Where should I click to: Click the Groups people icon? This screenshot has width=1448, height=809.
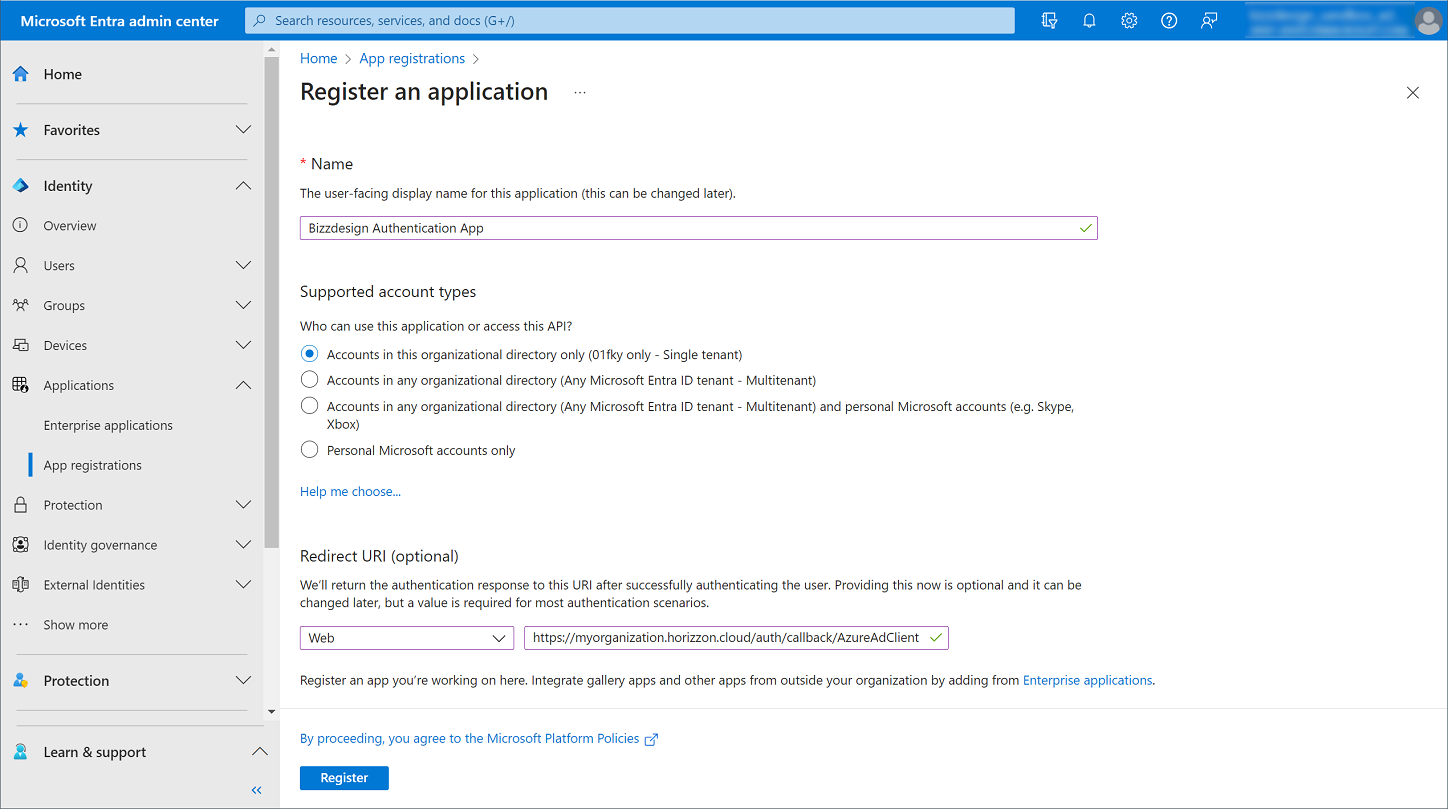(20, 306)
